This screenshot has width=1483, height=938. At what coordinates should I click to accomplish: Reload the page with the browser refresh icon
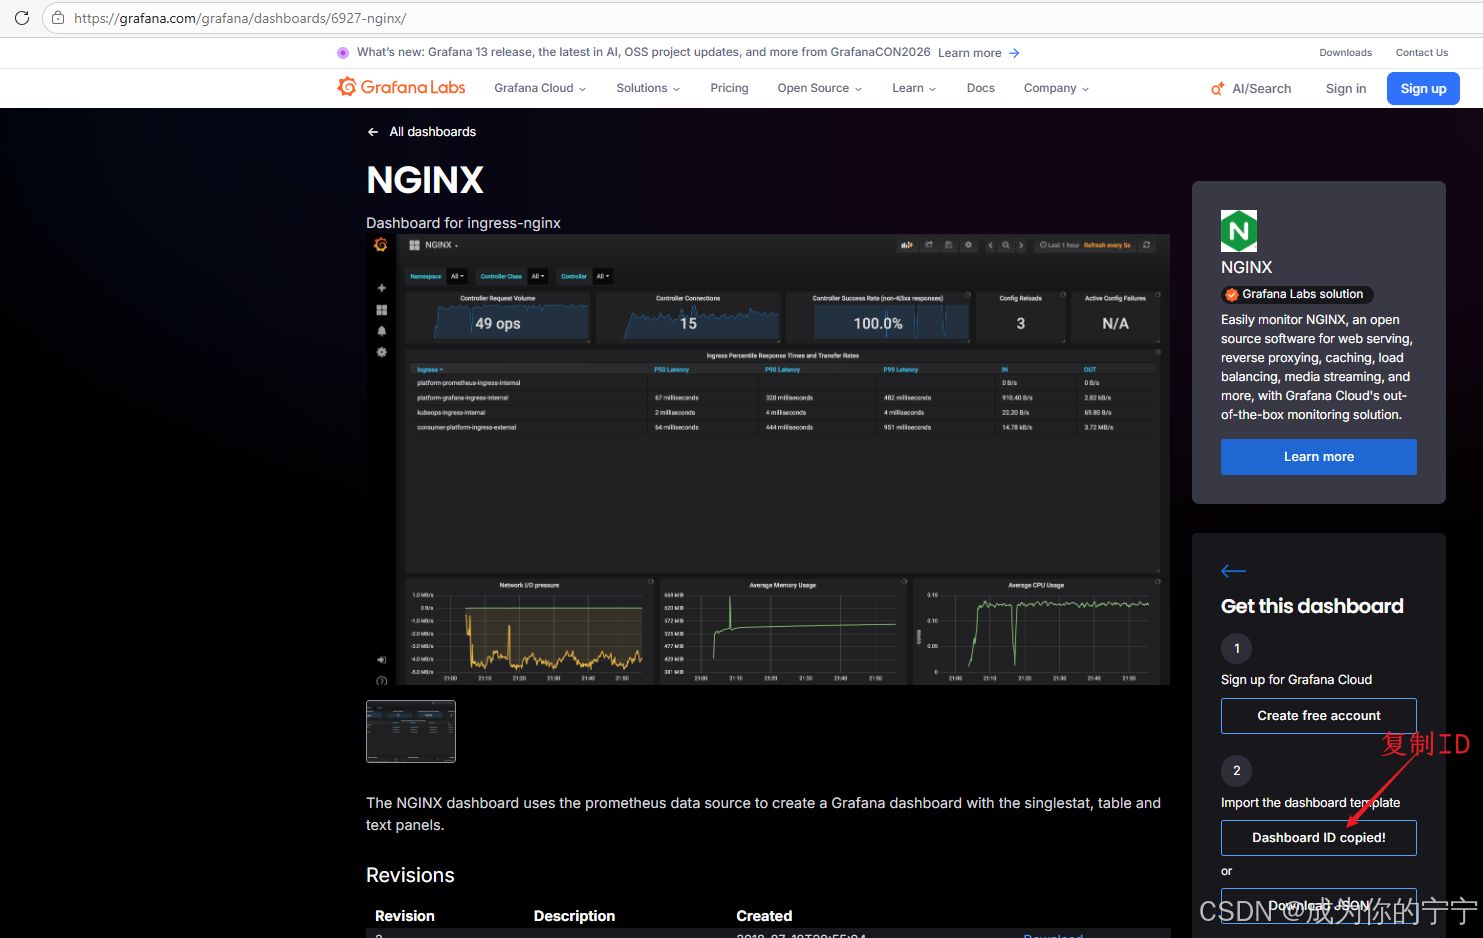pos(22,18)
